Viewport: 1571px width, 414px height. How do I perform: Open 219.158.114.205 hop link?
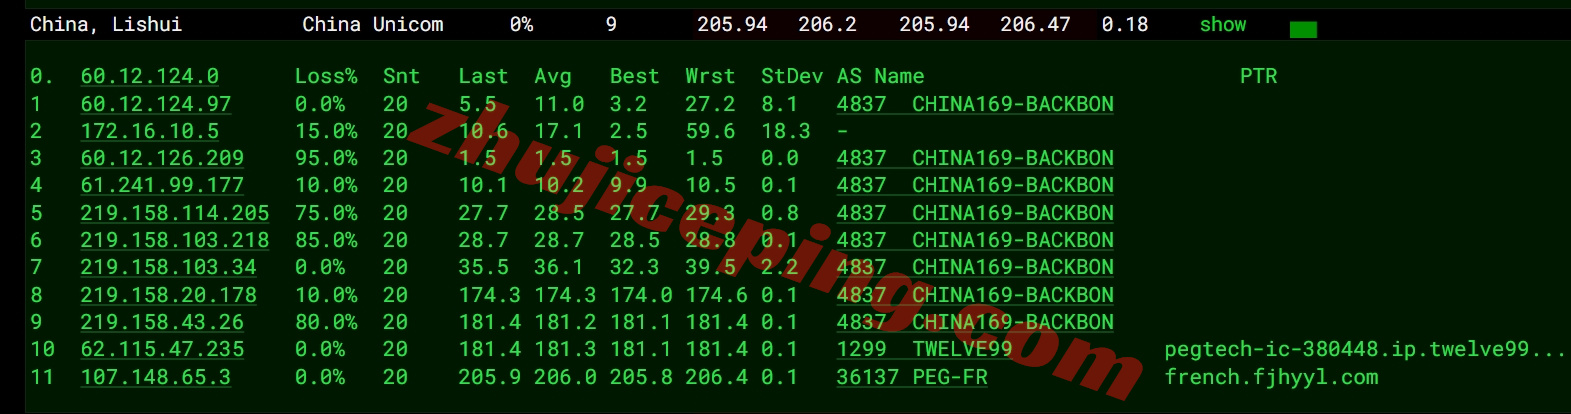point(175,213)
